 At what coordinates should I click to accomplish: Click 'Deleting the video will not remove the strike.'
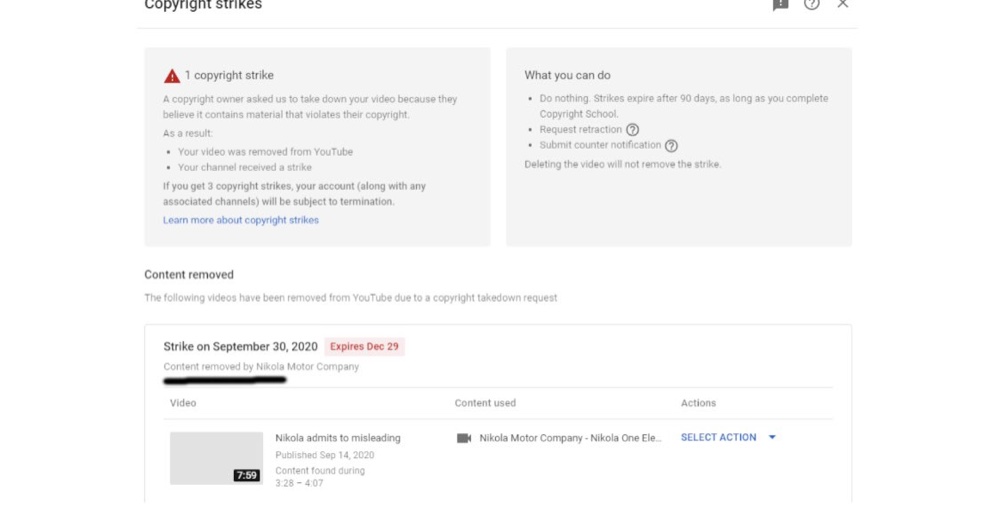coord(622,164)
